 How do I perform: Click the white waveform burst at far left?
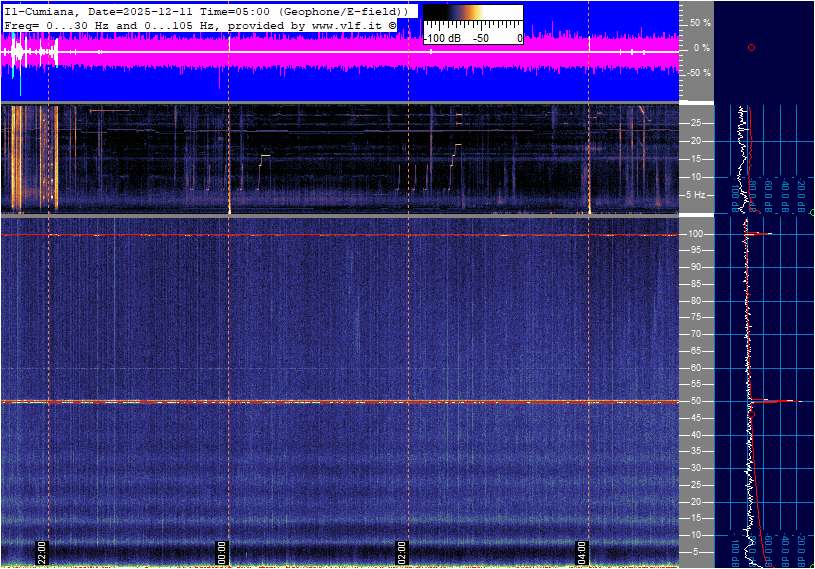tap(17, 52)
